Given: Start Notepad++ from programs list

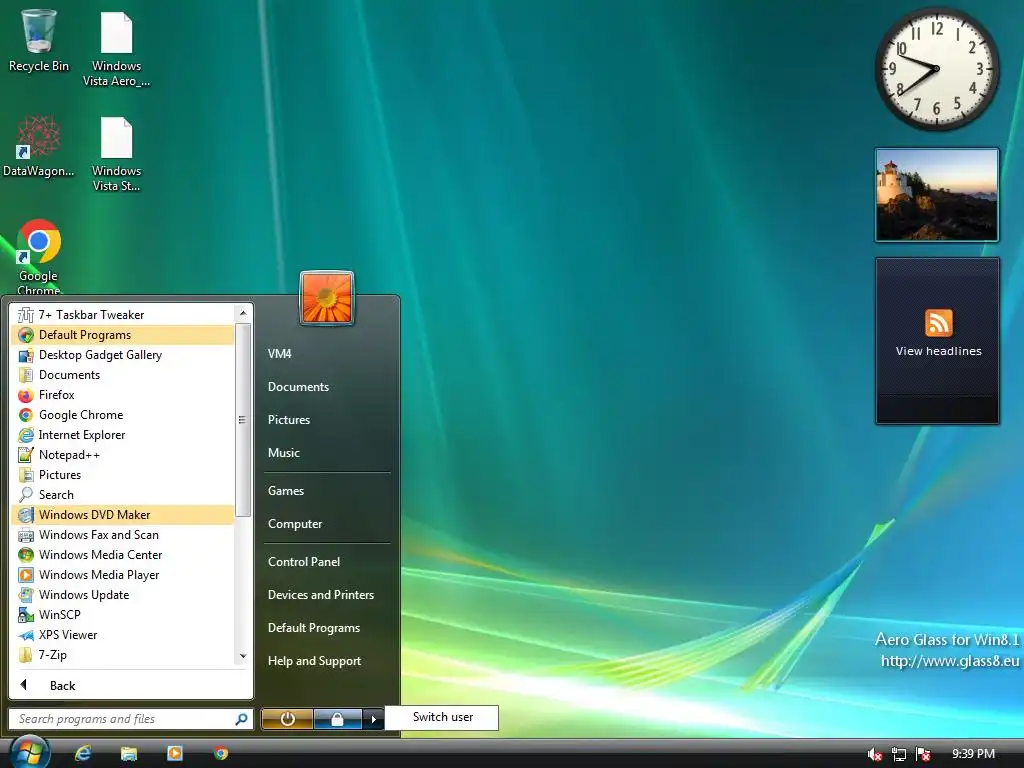Looking at the screenshot, I should tap(123, 455).
